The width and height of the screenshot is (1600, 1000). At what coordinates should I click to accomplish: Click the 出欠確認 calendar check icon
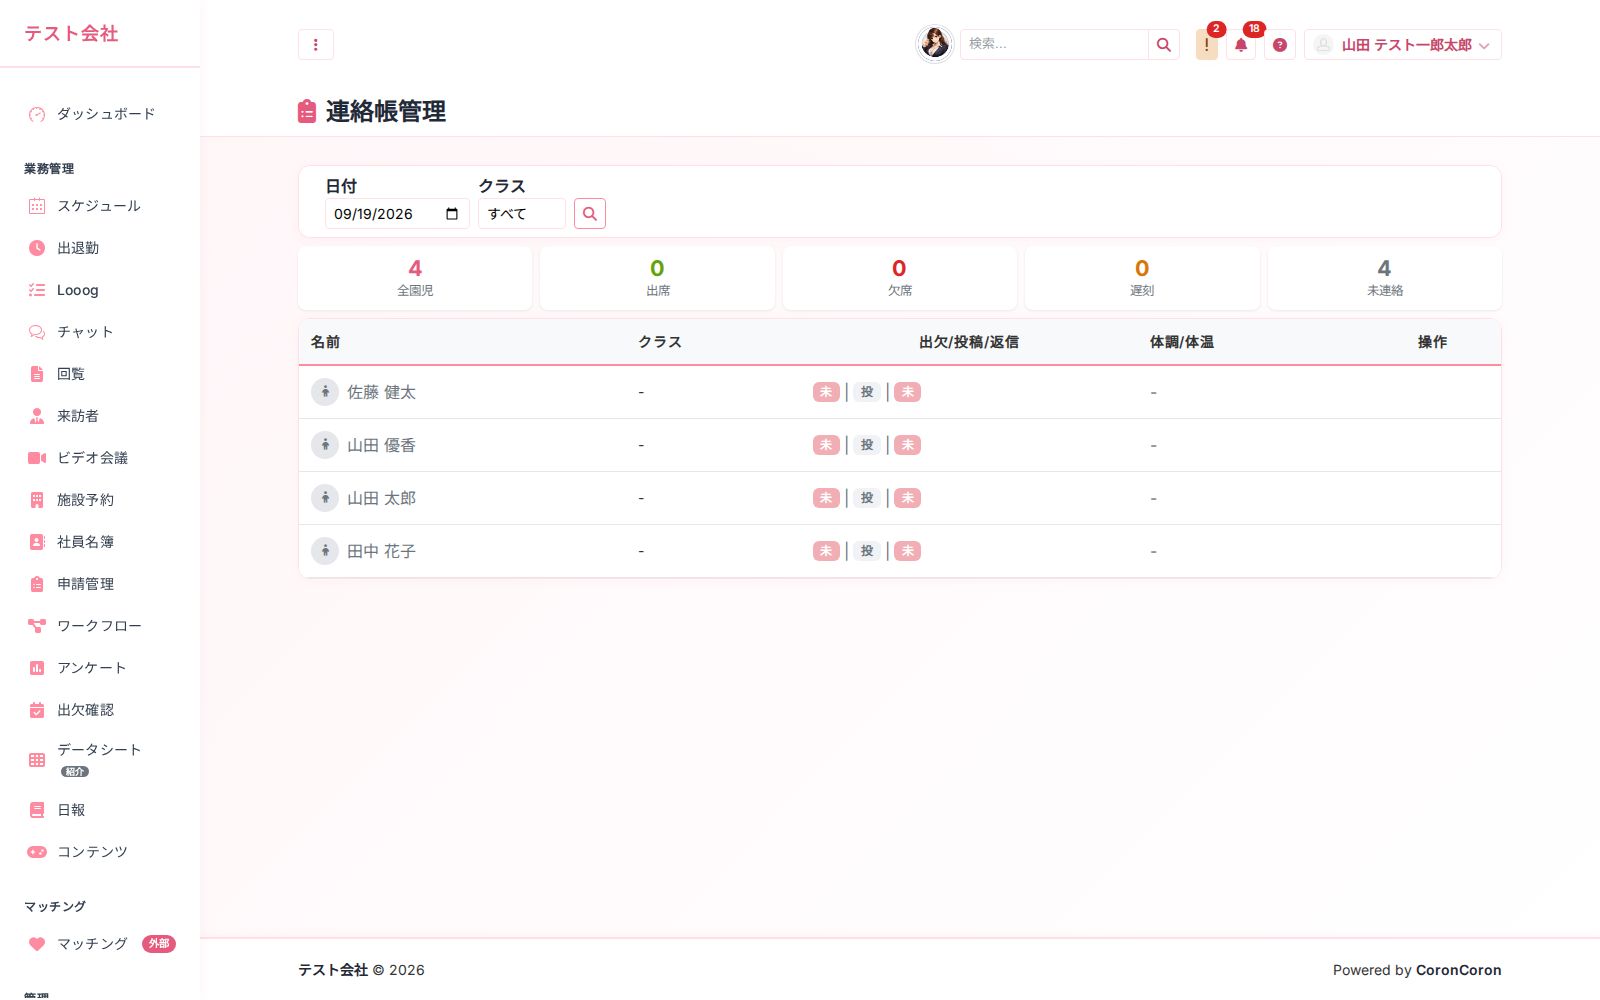coord(37,710)
